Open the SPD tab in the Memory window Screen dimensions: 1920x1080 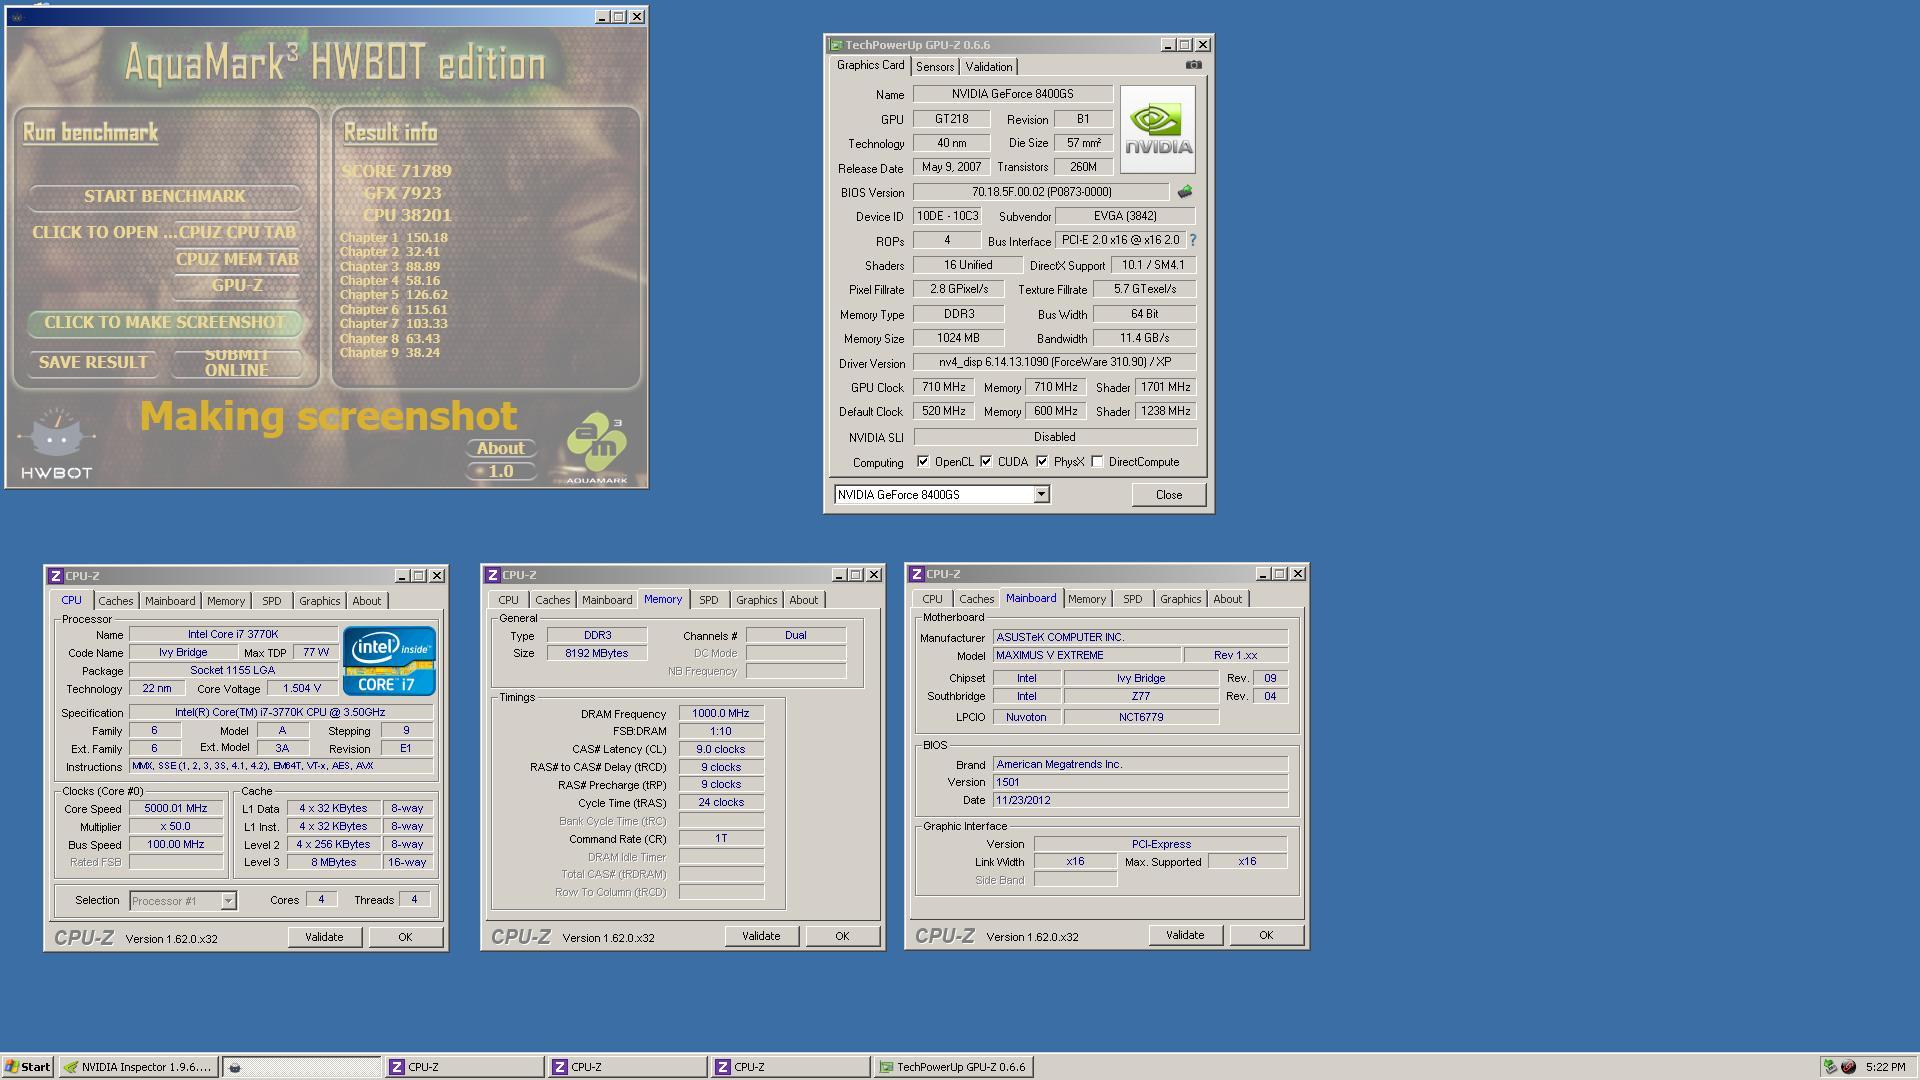click(708, 600)
